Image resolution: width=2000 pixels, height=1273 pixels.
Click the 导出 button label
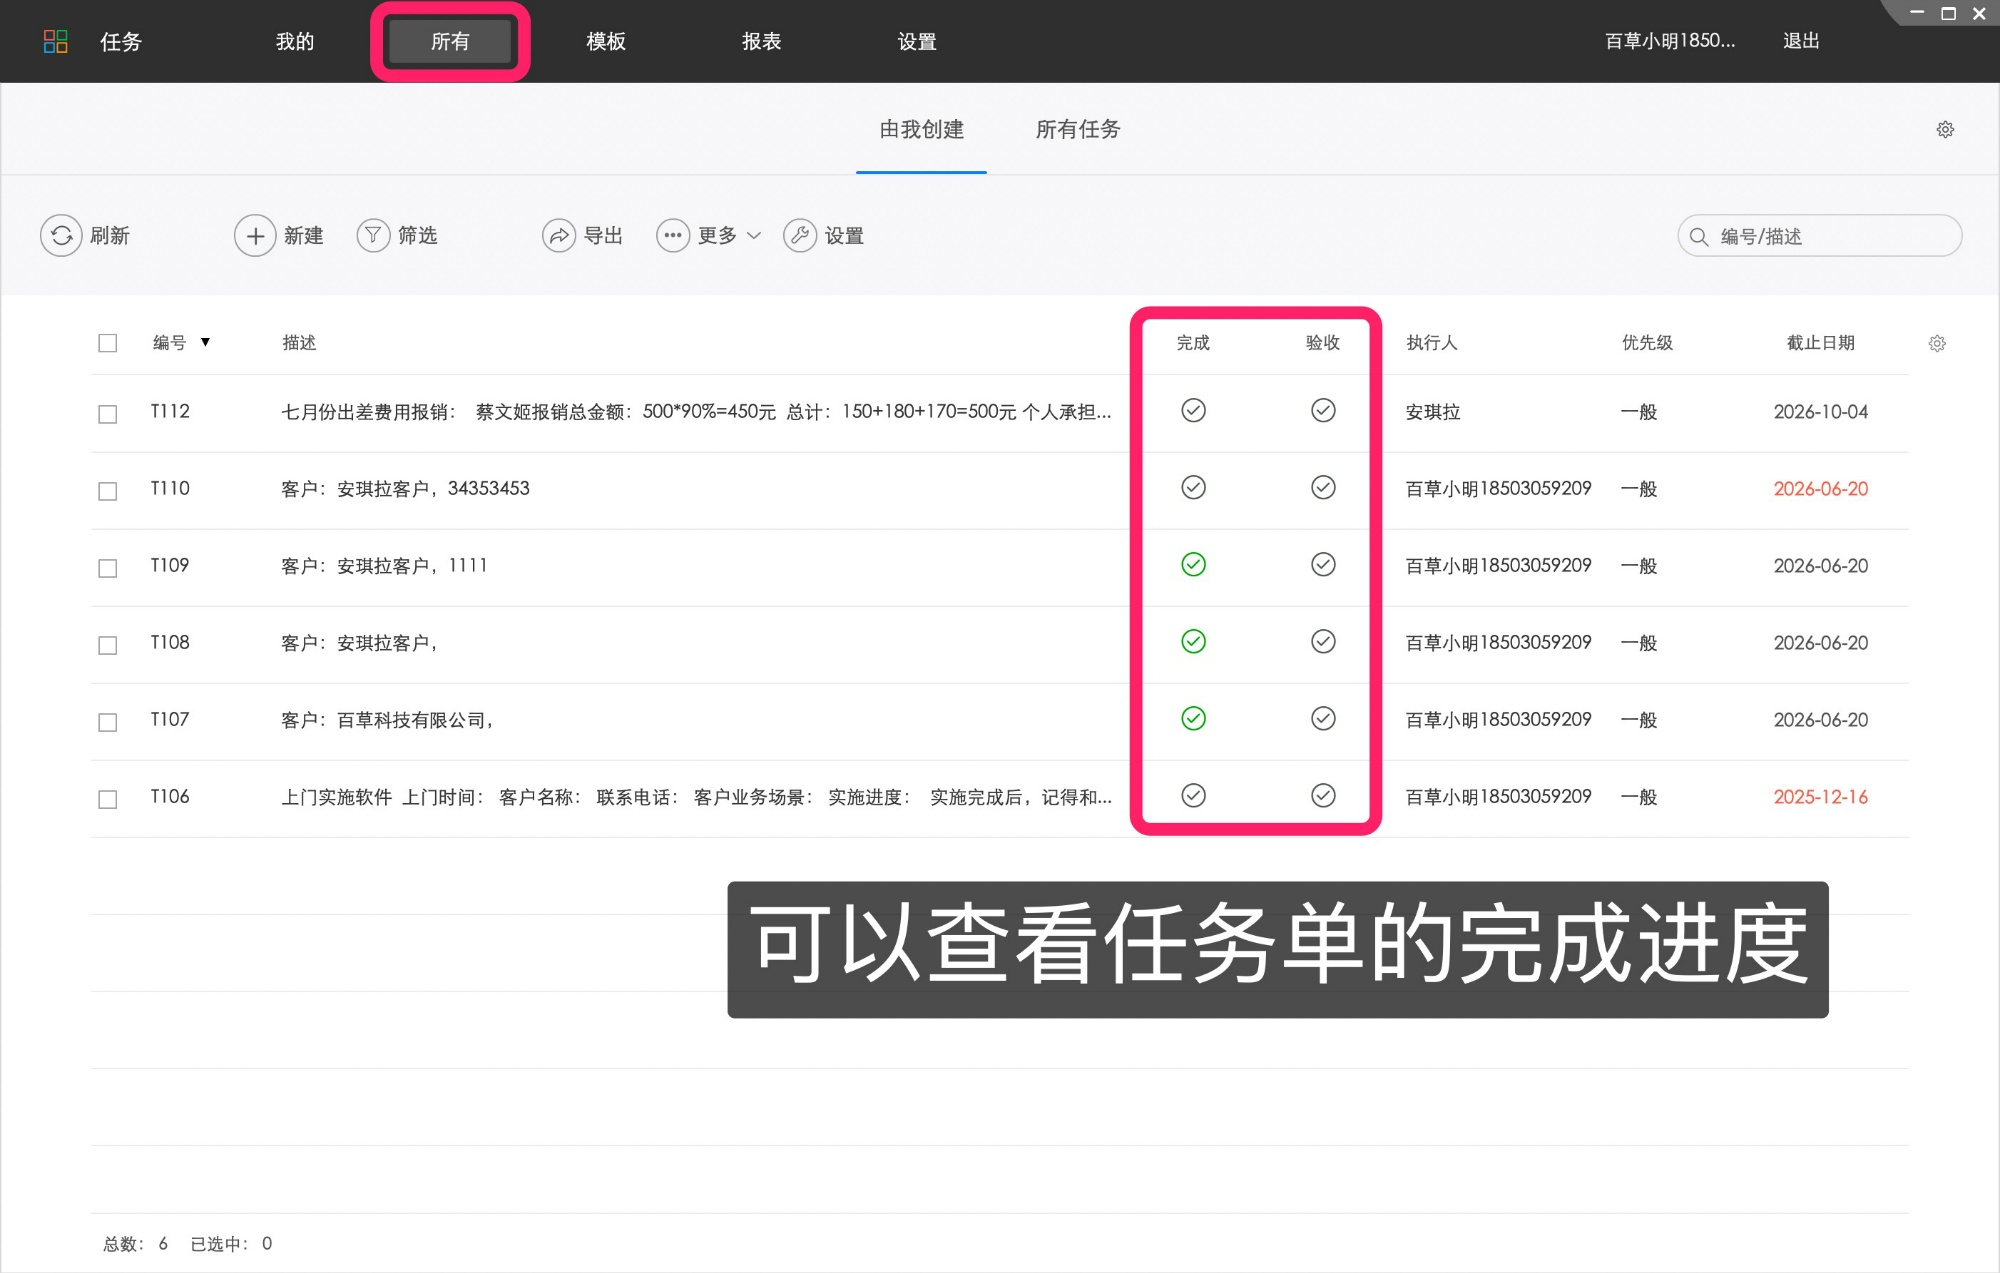(x=604, y=236)
